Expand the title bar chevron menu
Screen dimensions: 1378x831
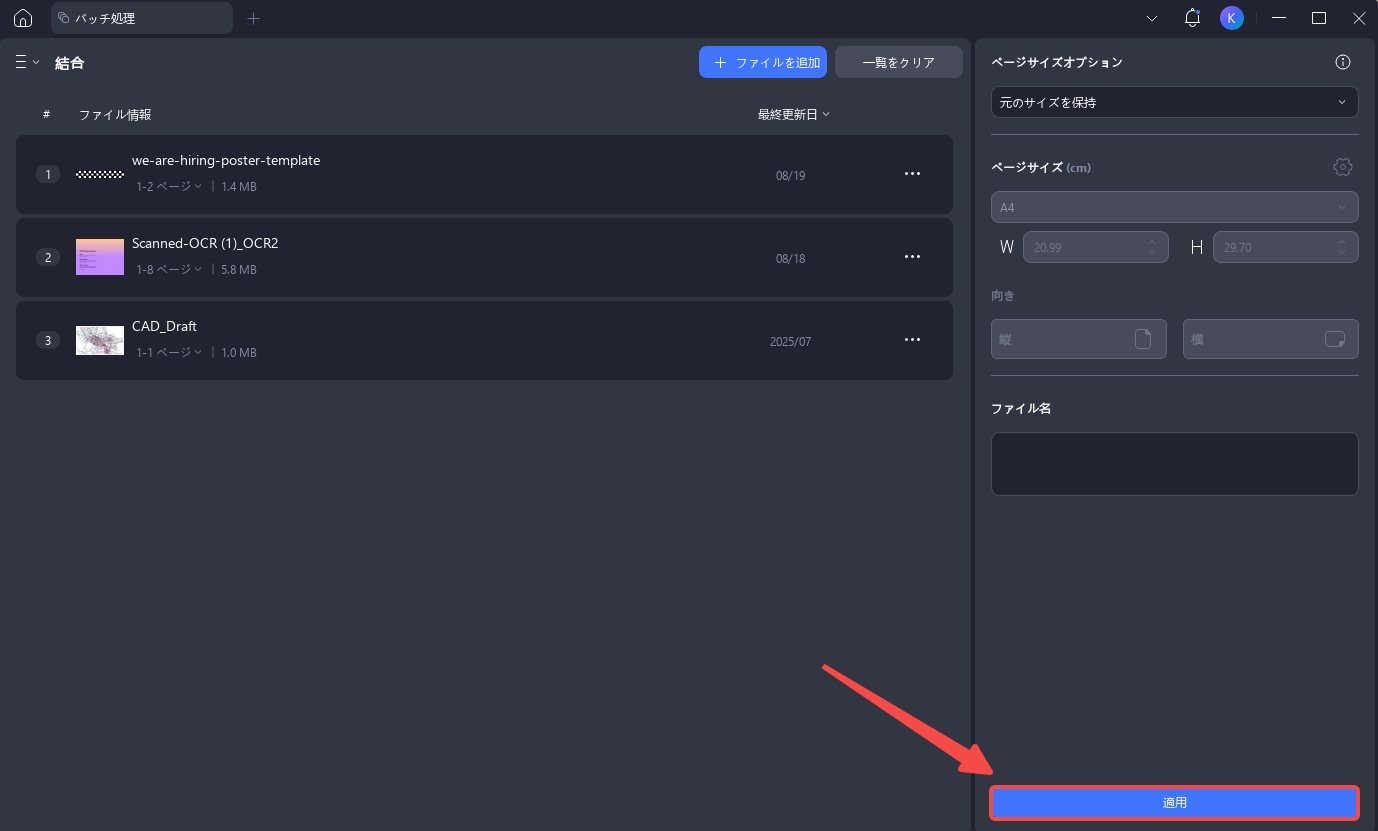click(1152, 18)
